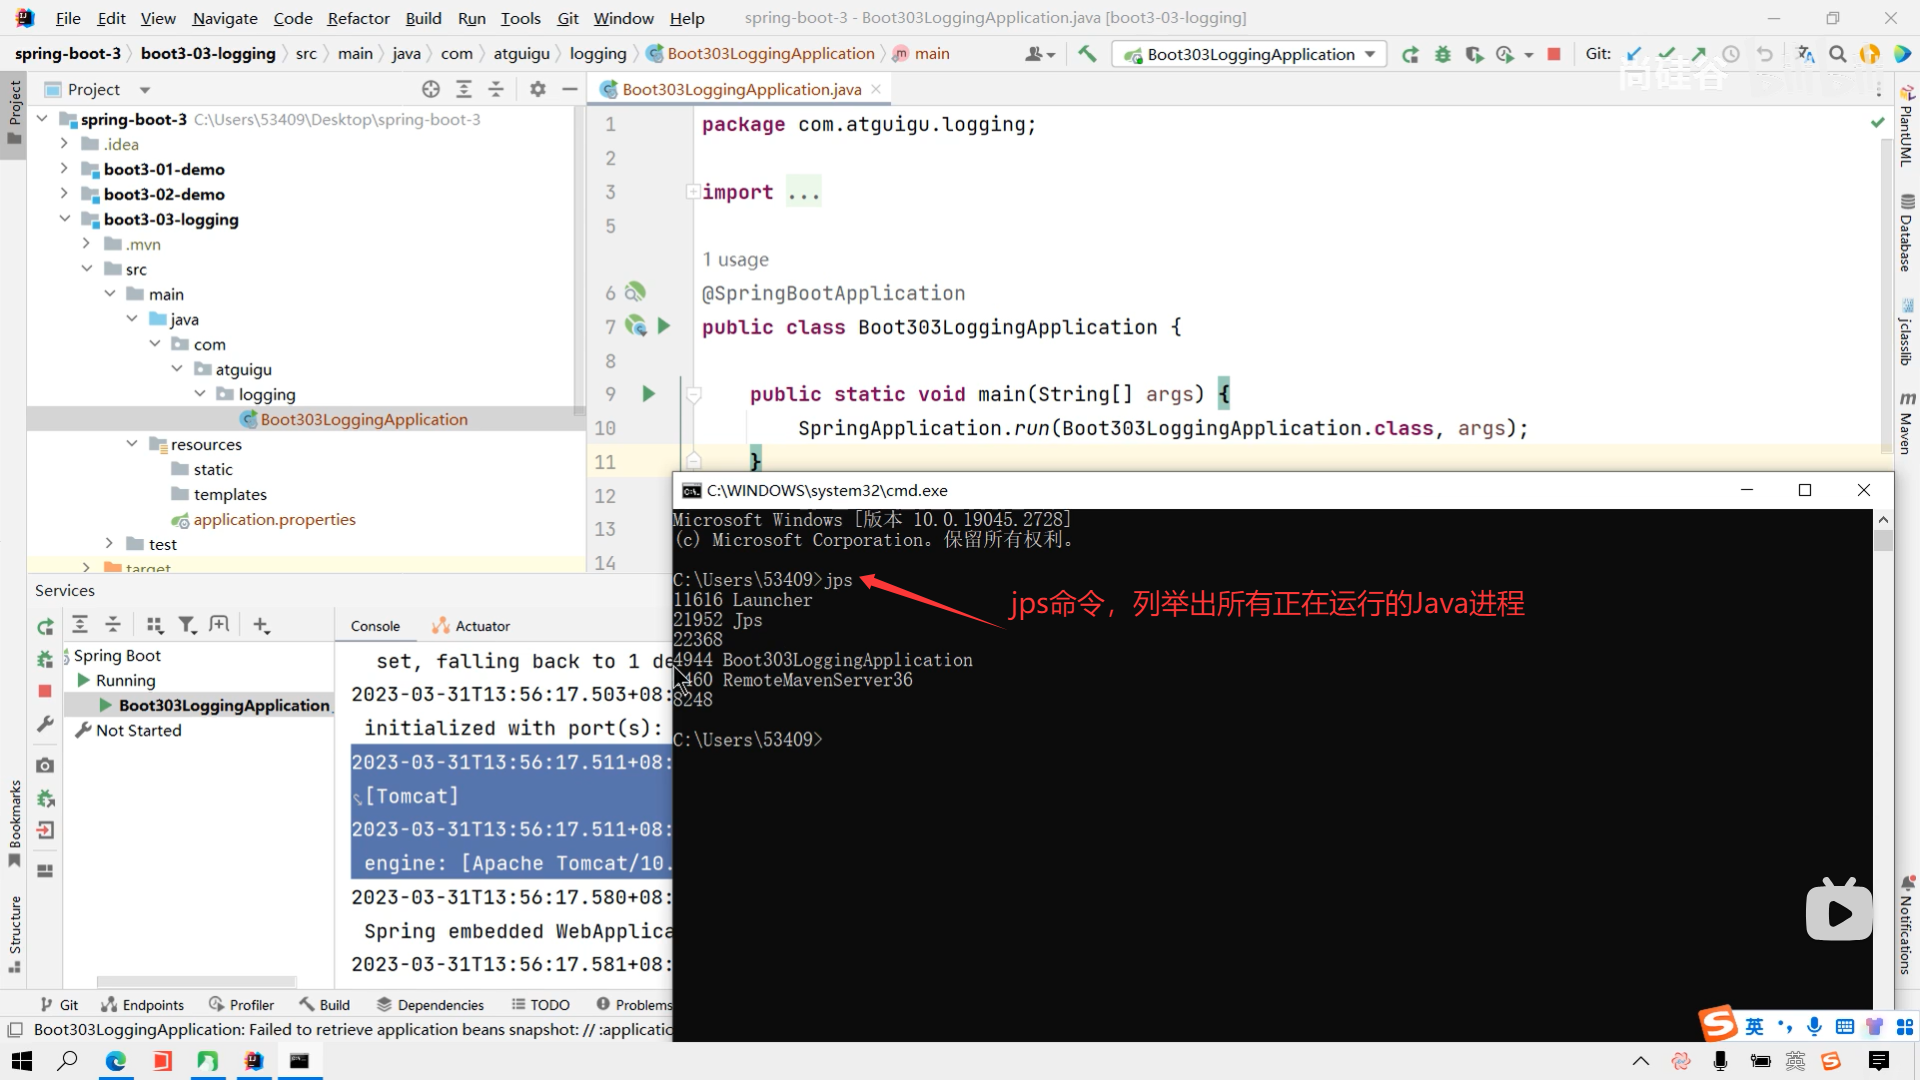Click the Git update project arrow
This screenshot has height=1080, width=1920.
coord(1633,54)
